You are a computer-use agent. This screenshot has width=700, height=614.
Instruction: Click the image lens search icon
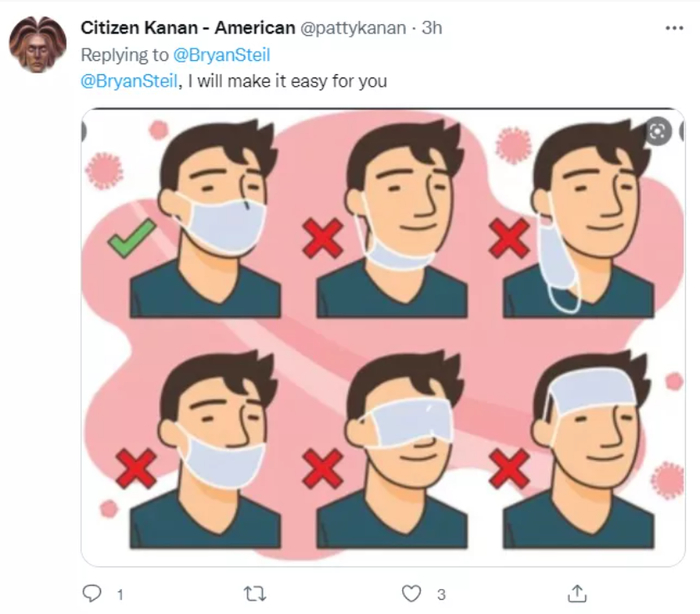point(657,132)
